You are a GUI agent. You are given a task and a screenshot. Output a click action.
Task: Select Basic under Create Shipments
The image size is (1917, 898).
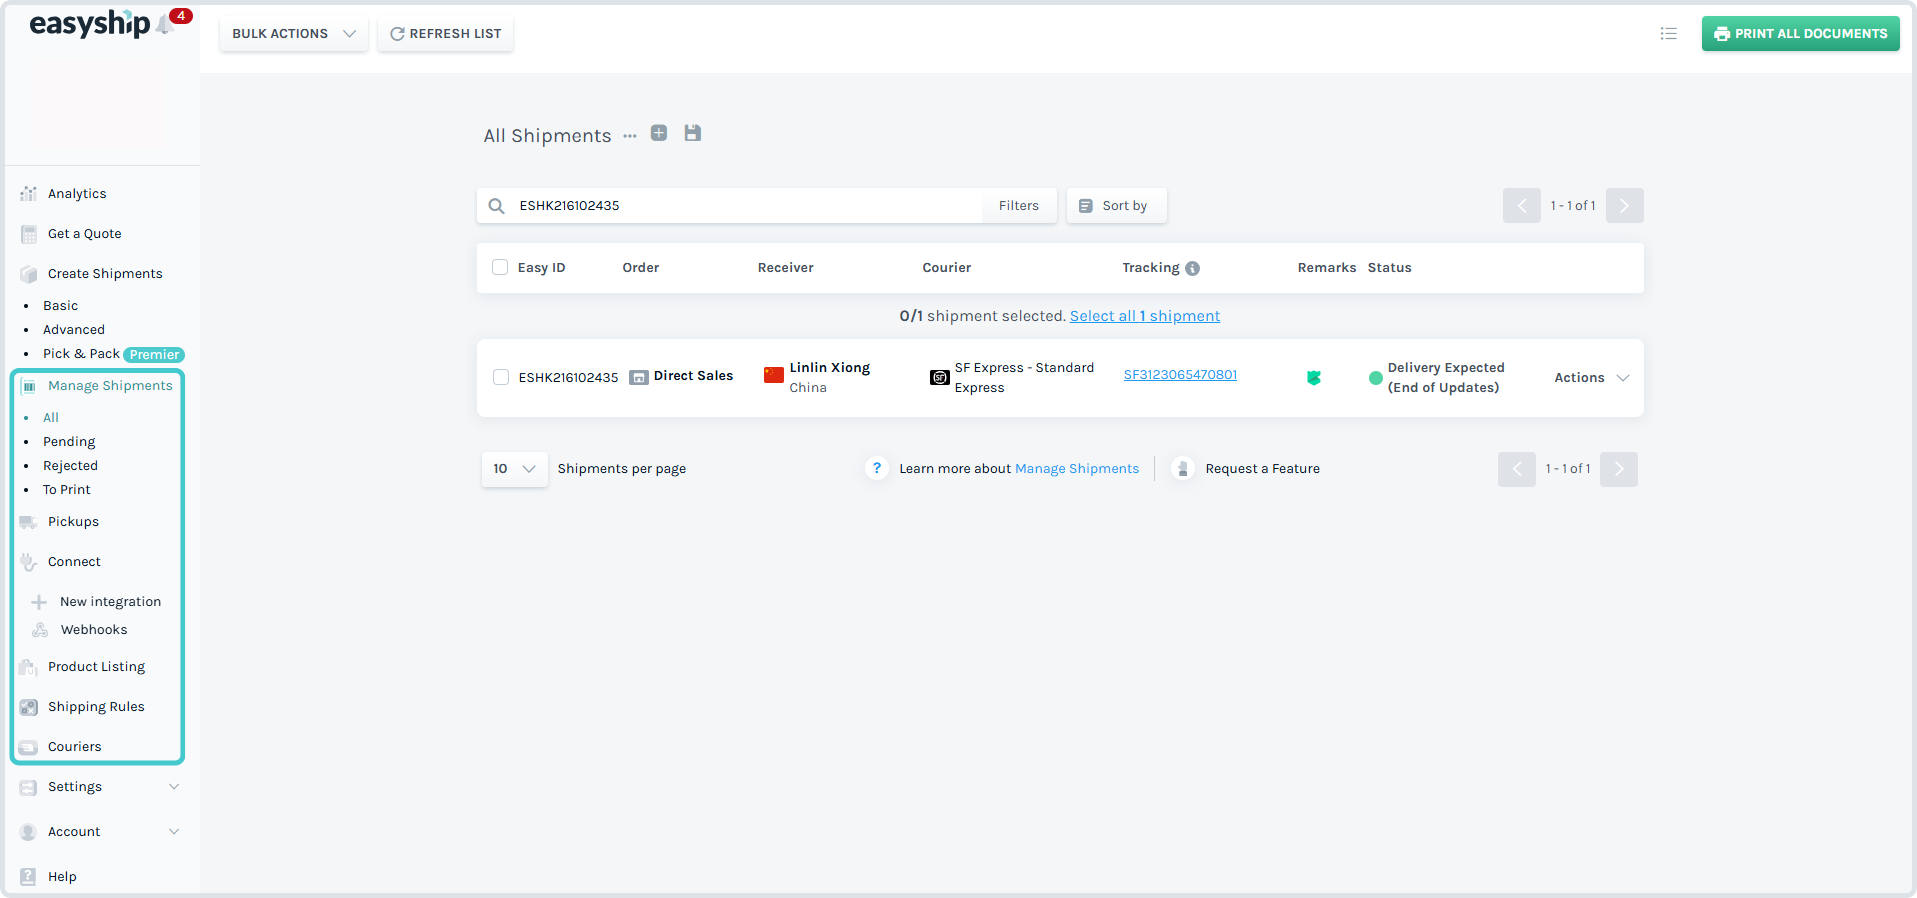[60, 306]
